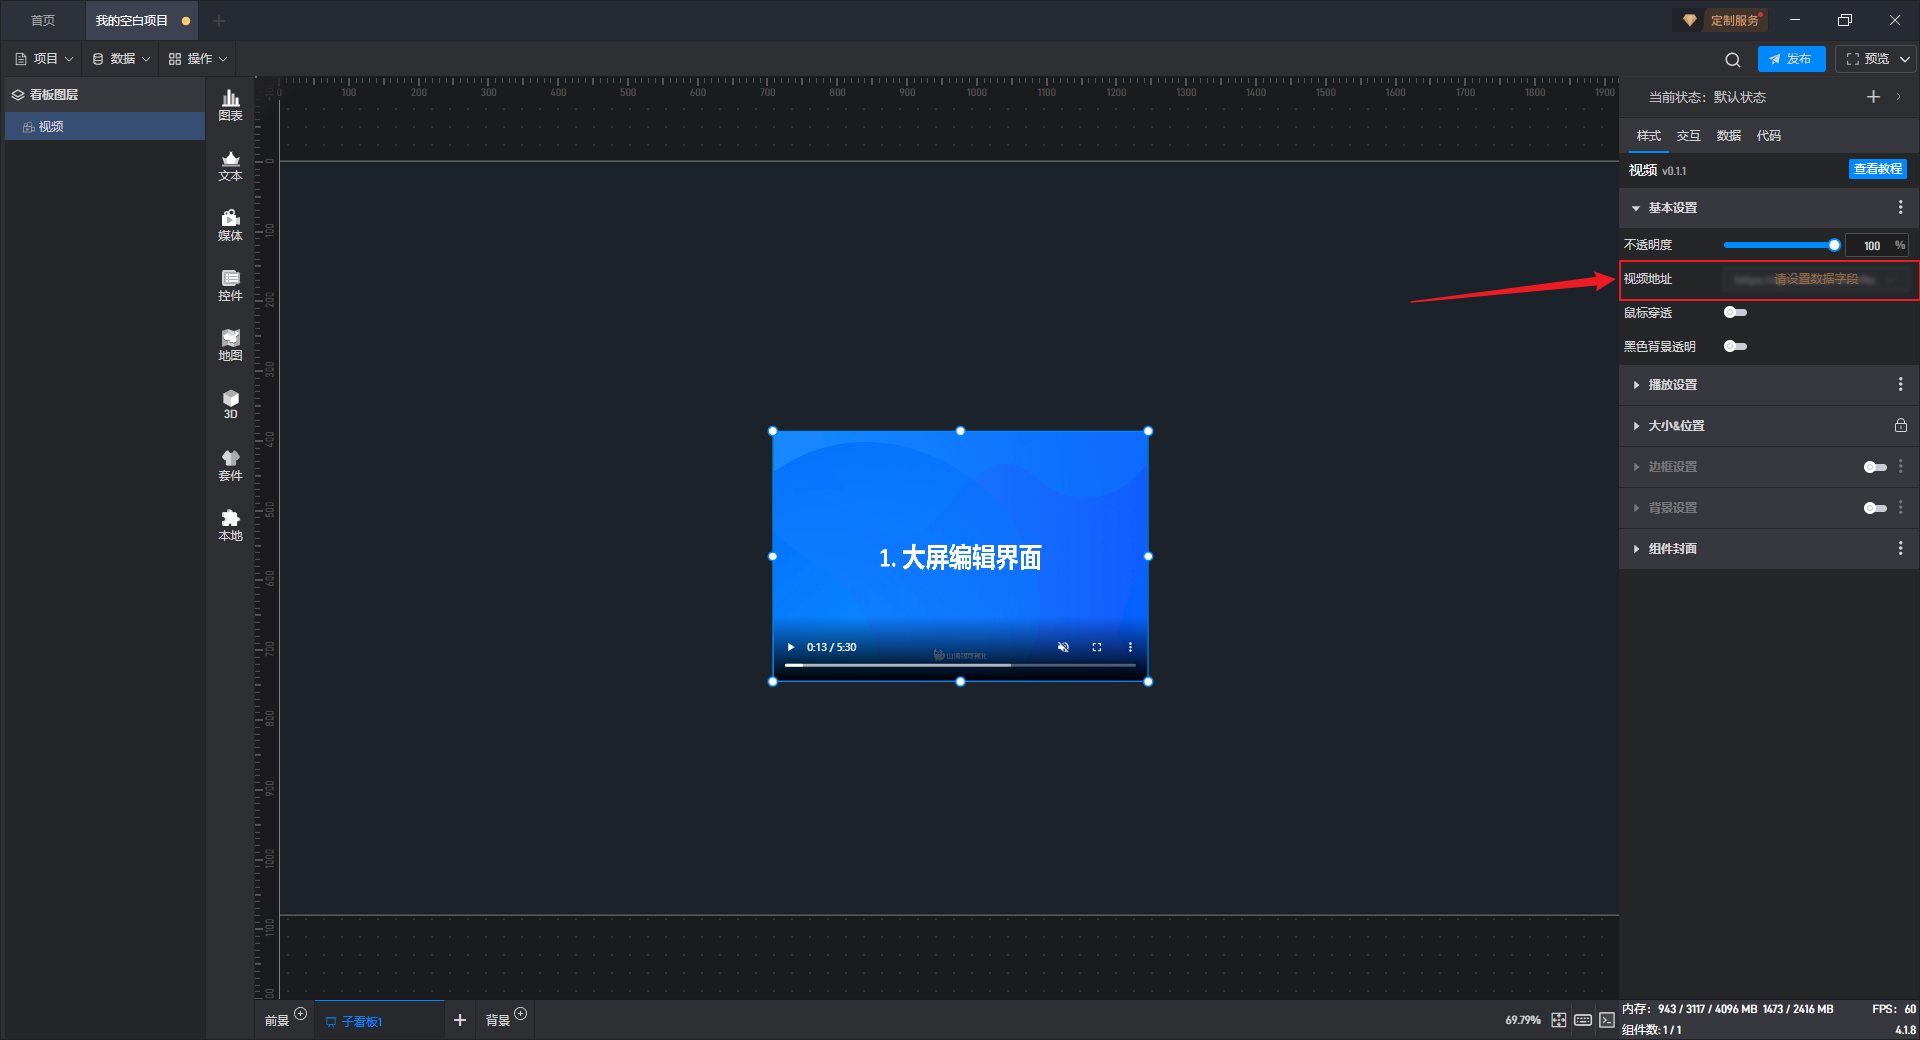
Task: Enable the 背景设置 switch
Action: click(1875, 508)
